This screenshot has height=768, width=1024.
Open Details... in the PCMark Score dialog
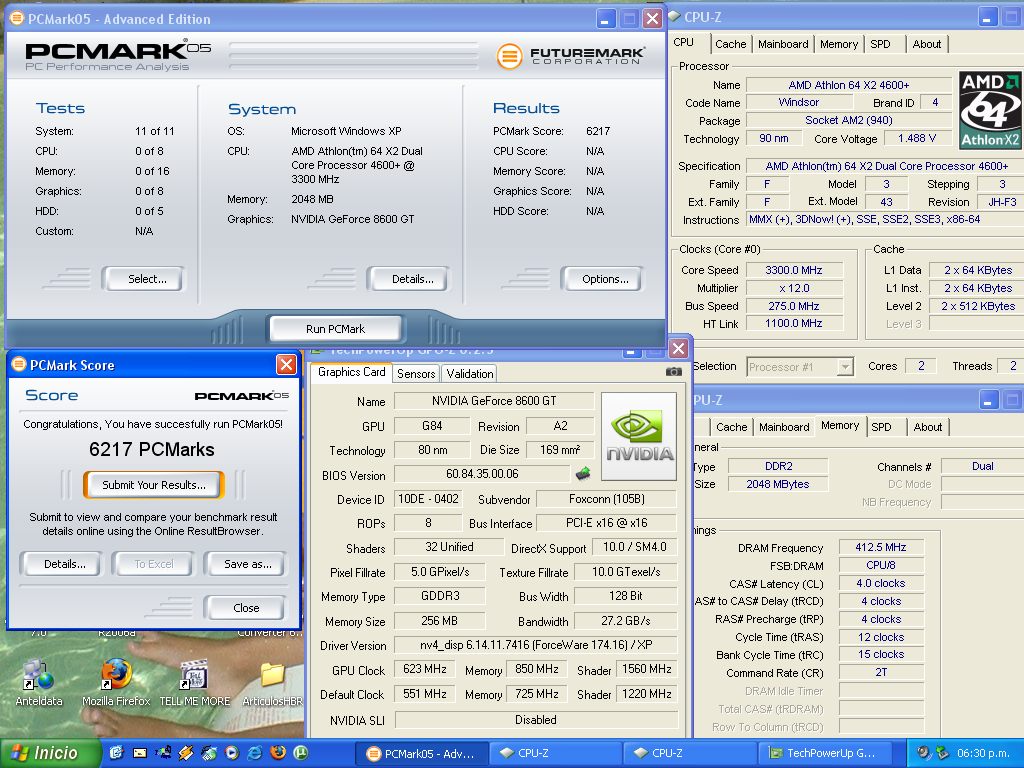(61, 564)
